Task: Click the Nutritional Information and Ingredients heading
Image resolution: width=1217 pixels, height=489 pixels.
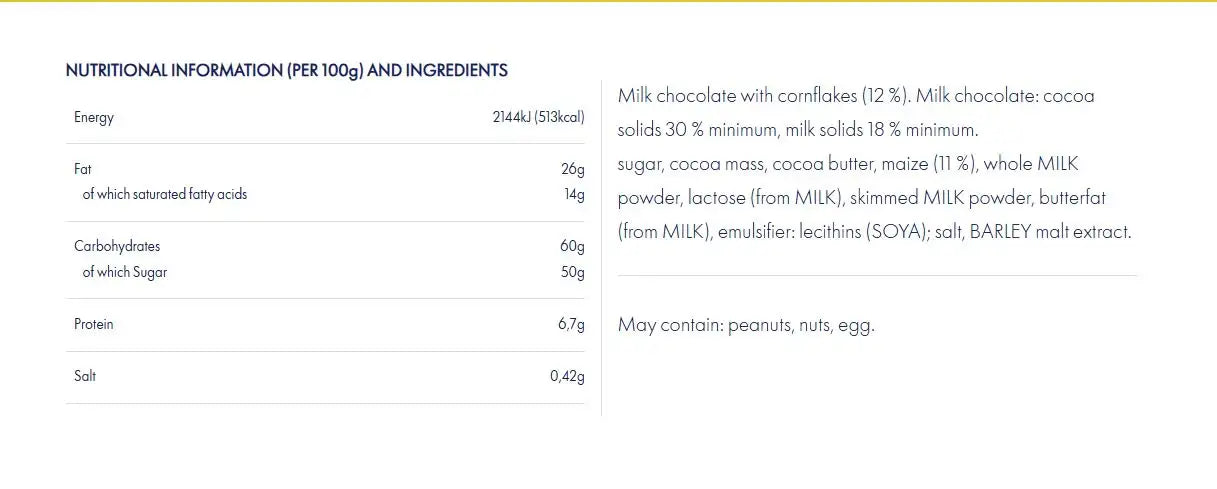Action: point(286,71)
